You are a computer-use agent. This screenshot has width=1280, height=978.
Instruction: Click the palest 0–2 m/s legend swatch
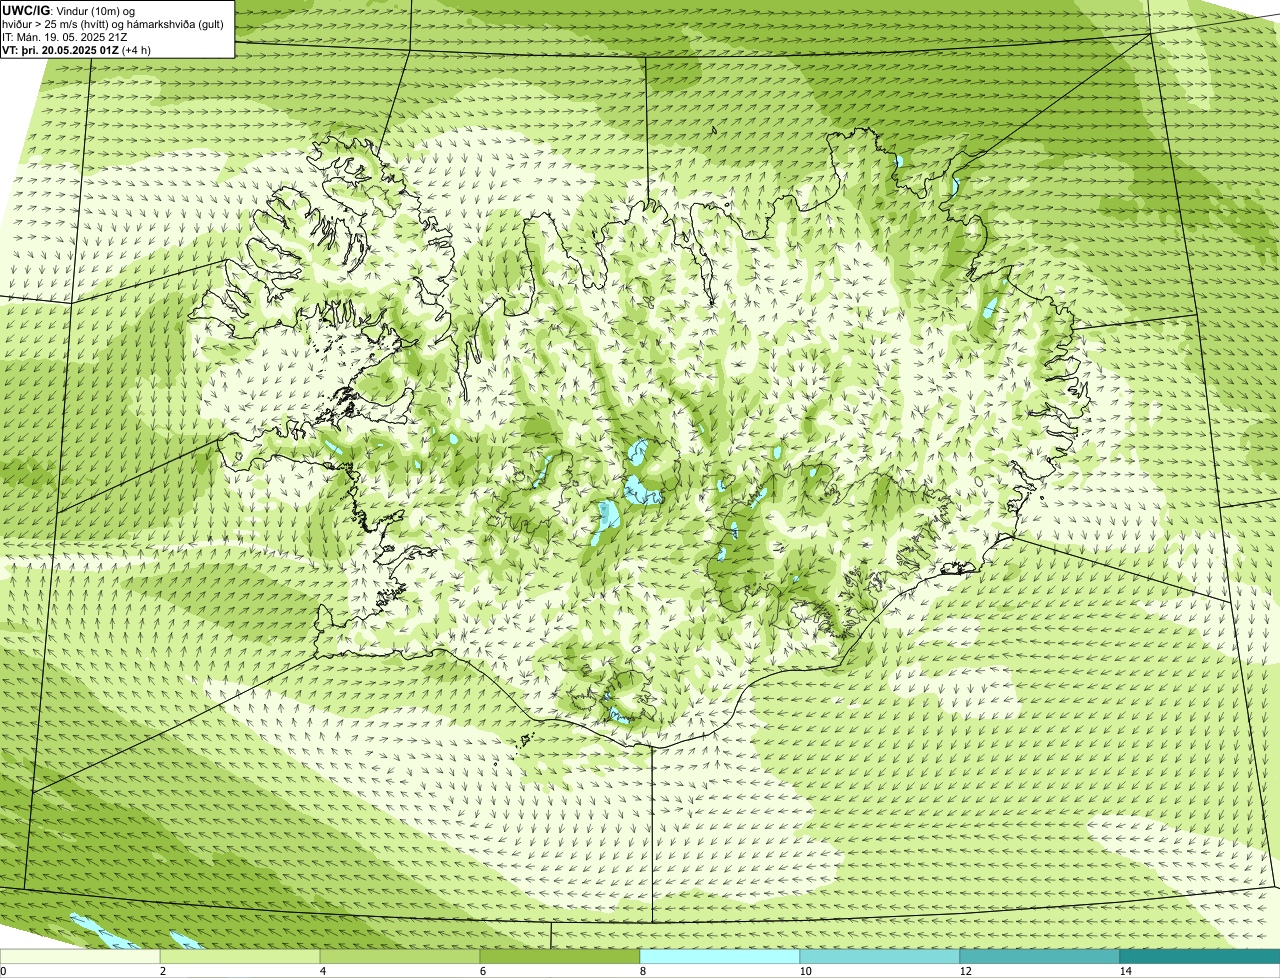(x=80, y=956)
